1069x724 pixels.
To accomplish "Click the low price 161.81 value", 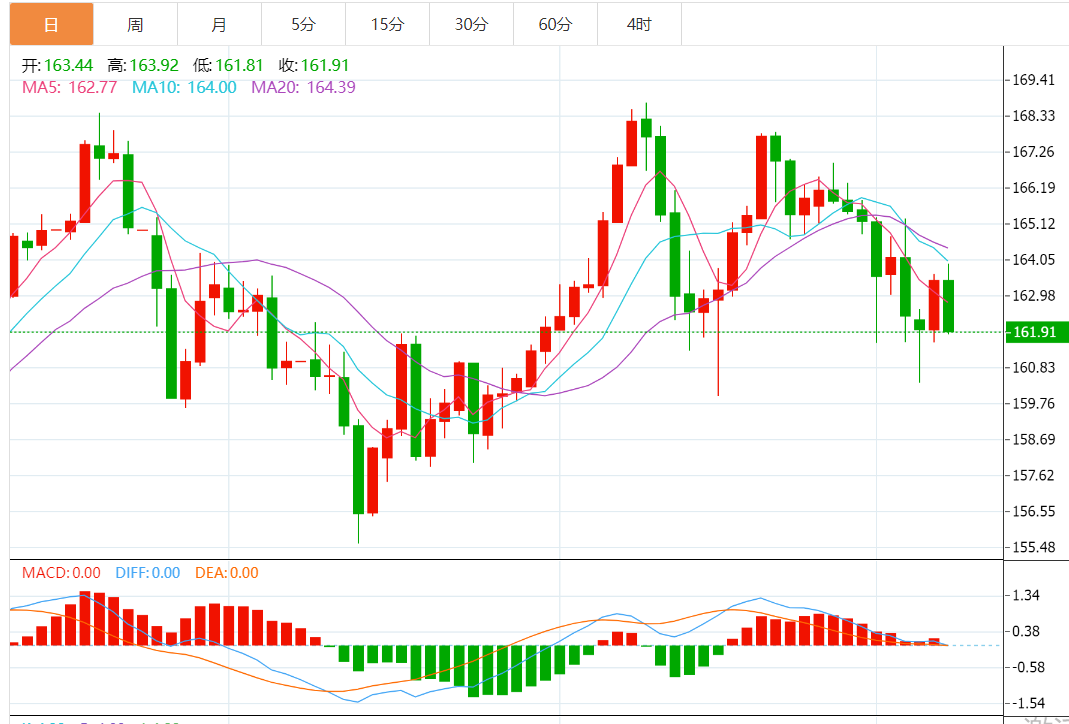I will coord(239,65).
